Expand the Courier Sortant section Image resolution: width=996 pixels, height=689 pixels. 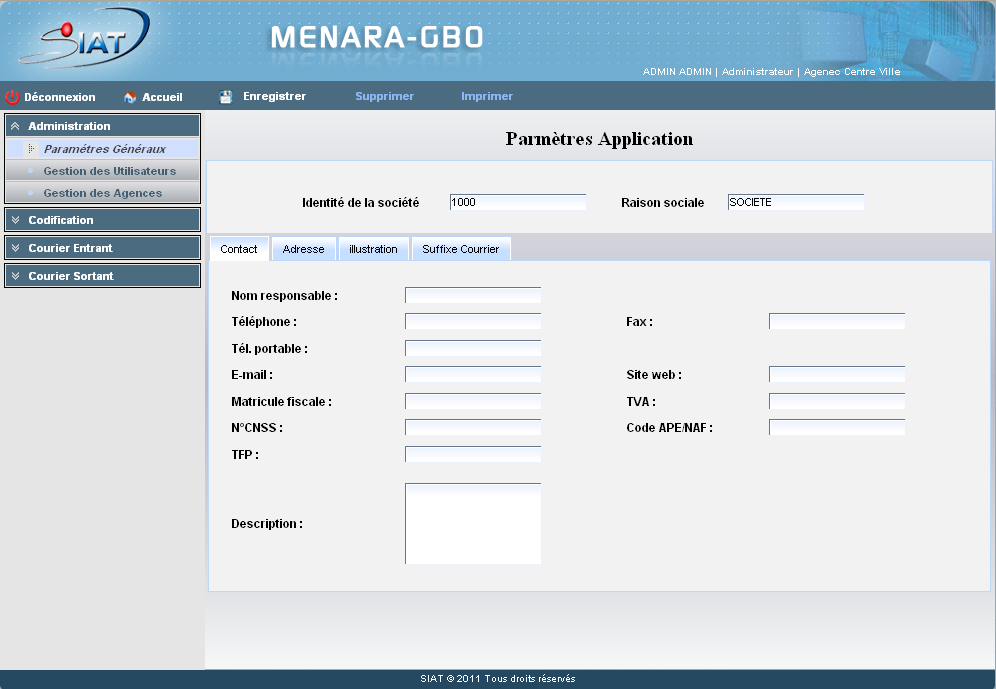[x=102, y=276]
